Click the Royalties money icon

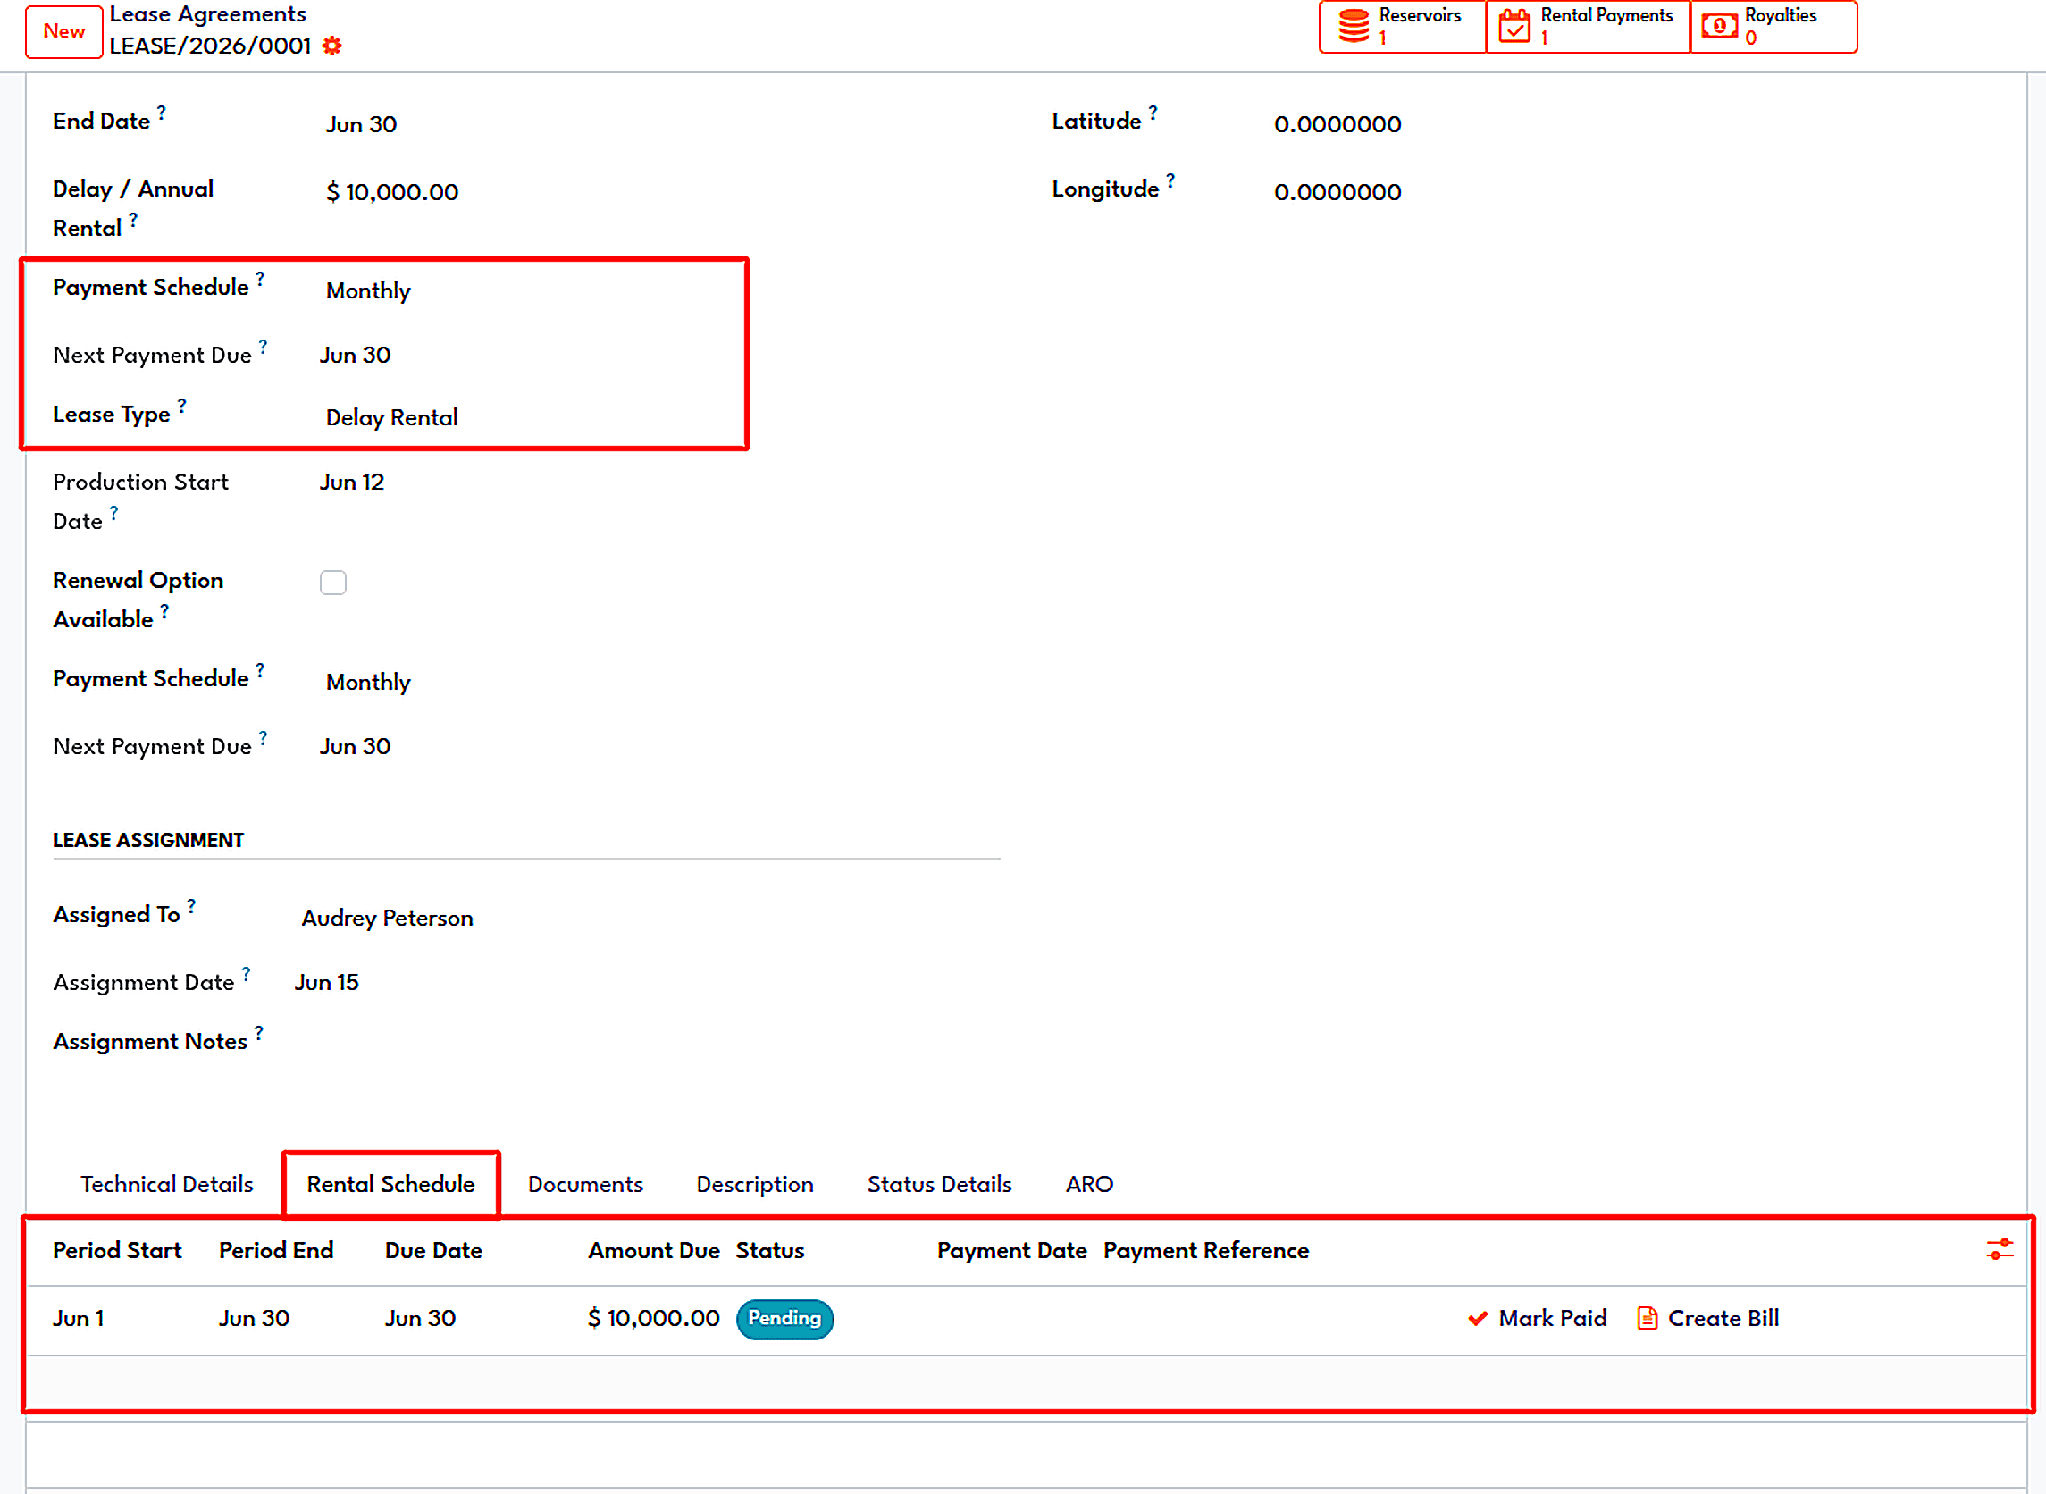point(1720,26)
